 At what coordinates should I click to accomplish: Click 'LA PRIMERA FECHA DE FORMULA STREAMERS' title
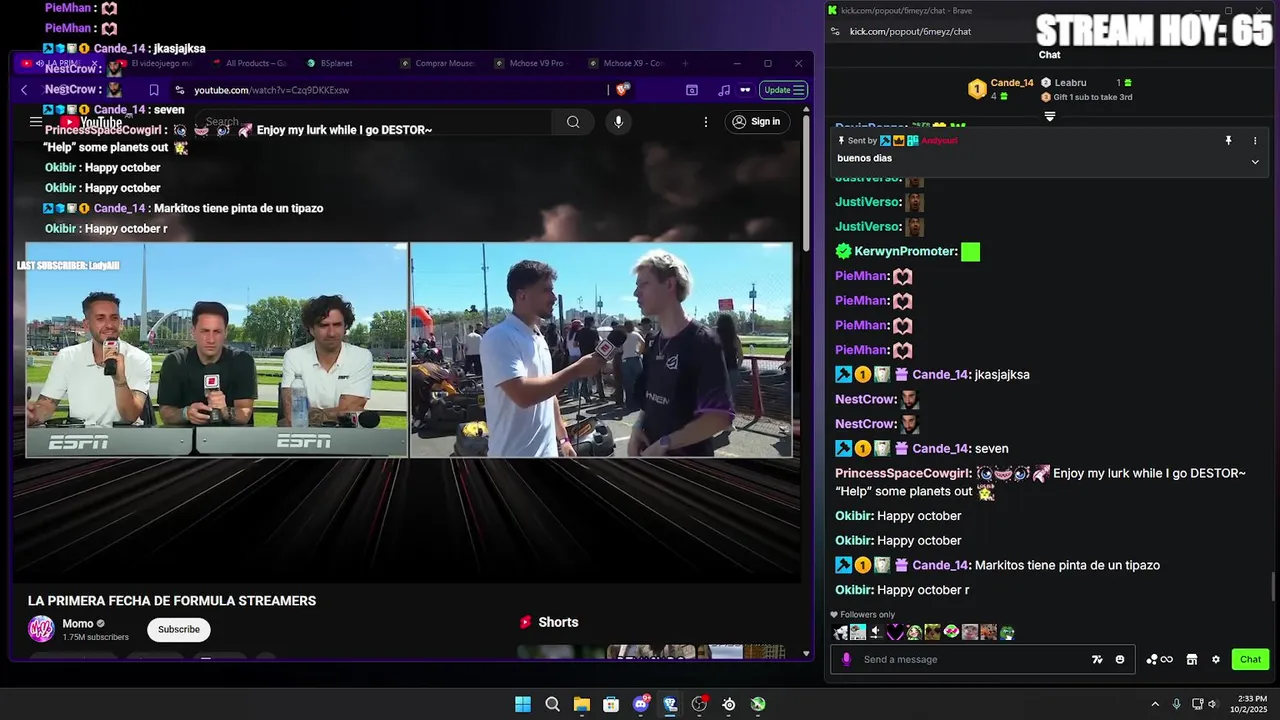(x=172, y=601)
